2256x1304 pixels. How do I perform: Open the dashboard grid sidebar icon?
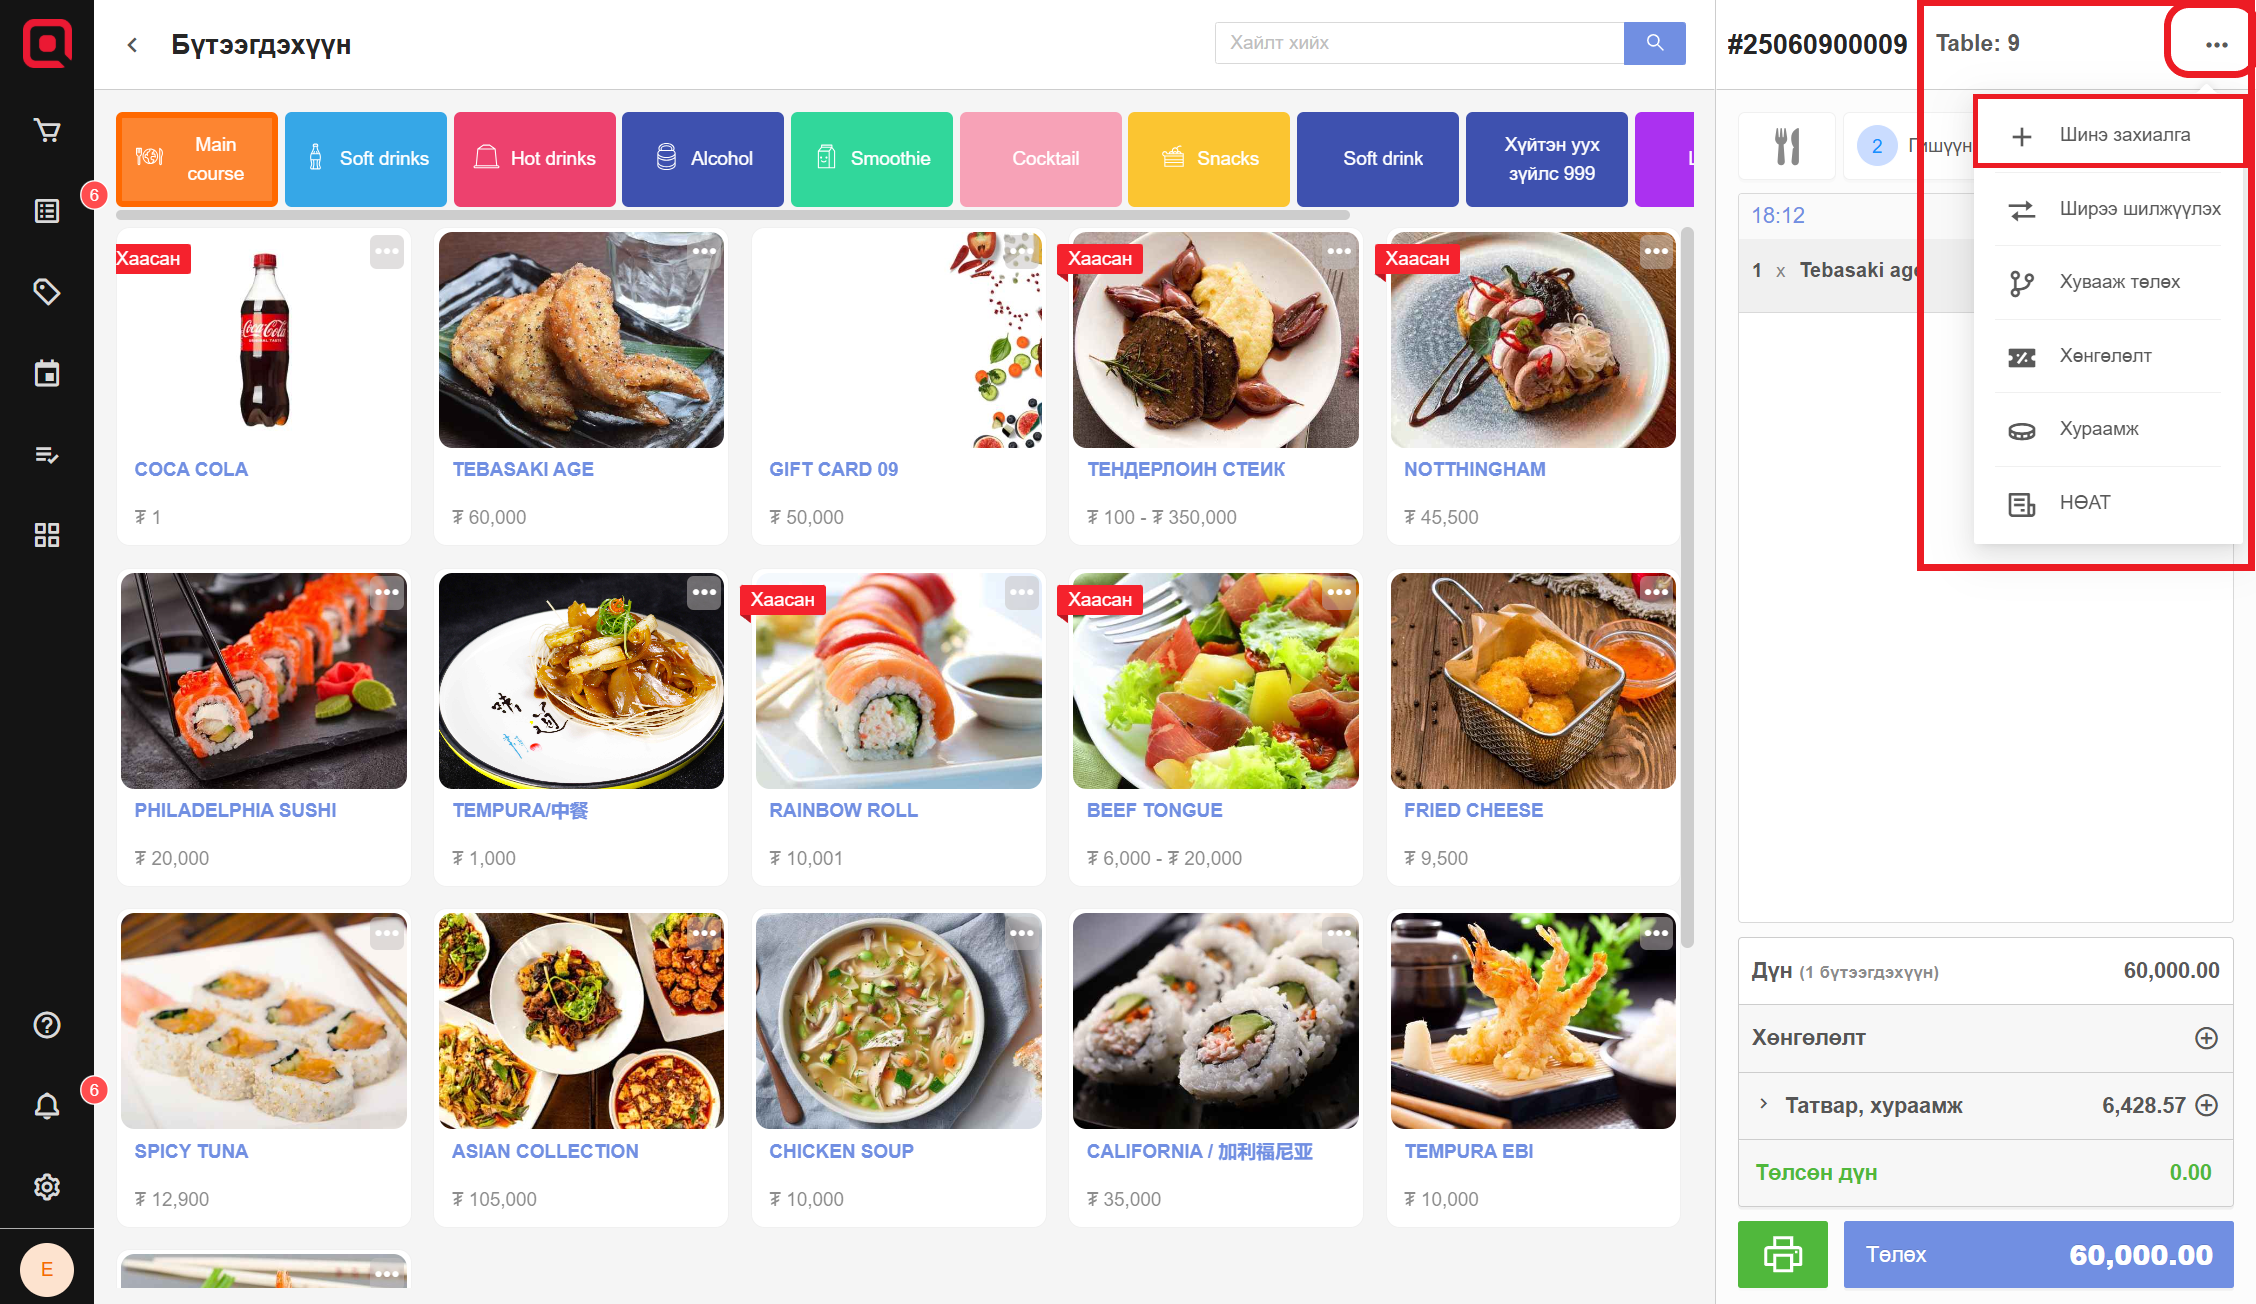pyautogui.click(x=47, y=535)
